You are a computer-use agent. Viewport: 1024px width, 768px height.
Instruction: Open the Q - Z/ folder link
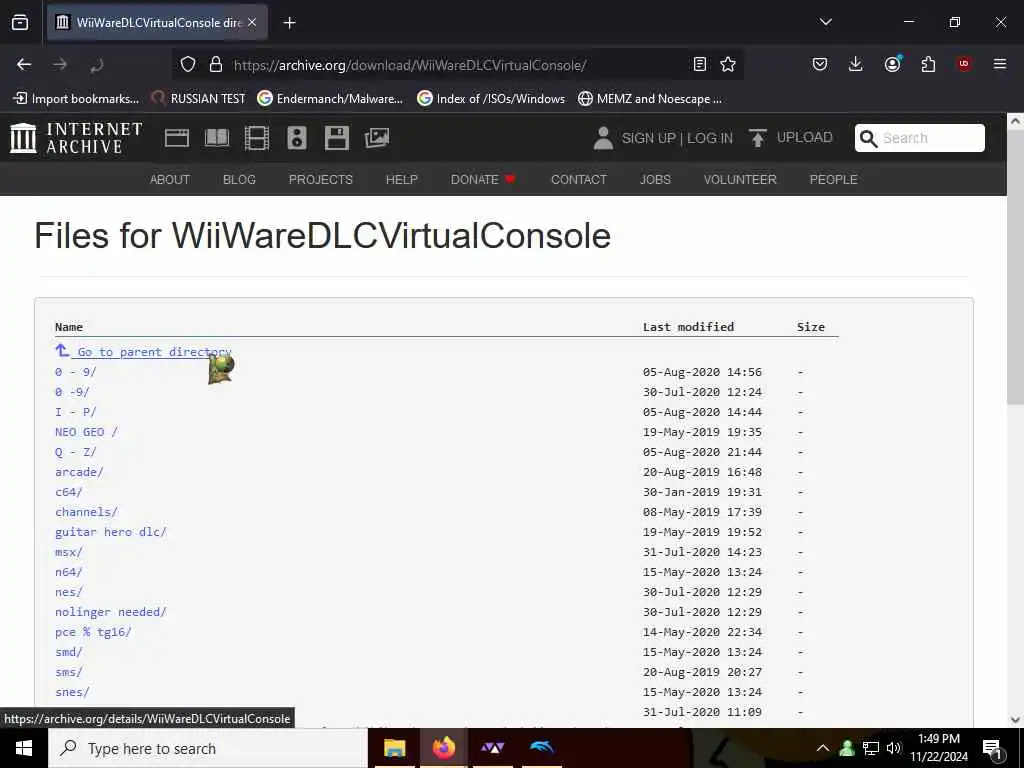[76, 452]
